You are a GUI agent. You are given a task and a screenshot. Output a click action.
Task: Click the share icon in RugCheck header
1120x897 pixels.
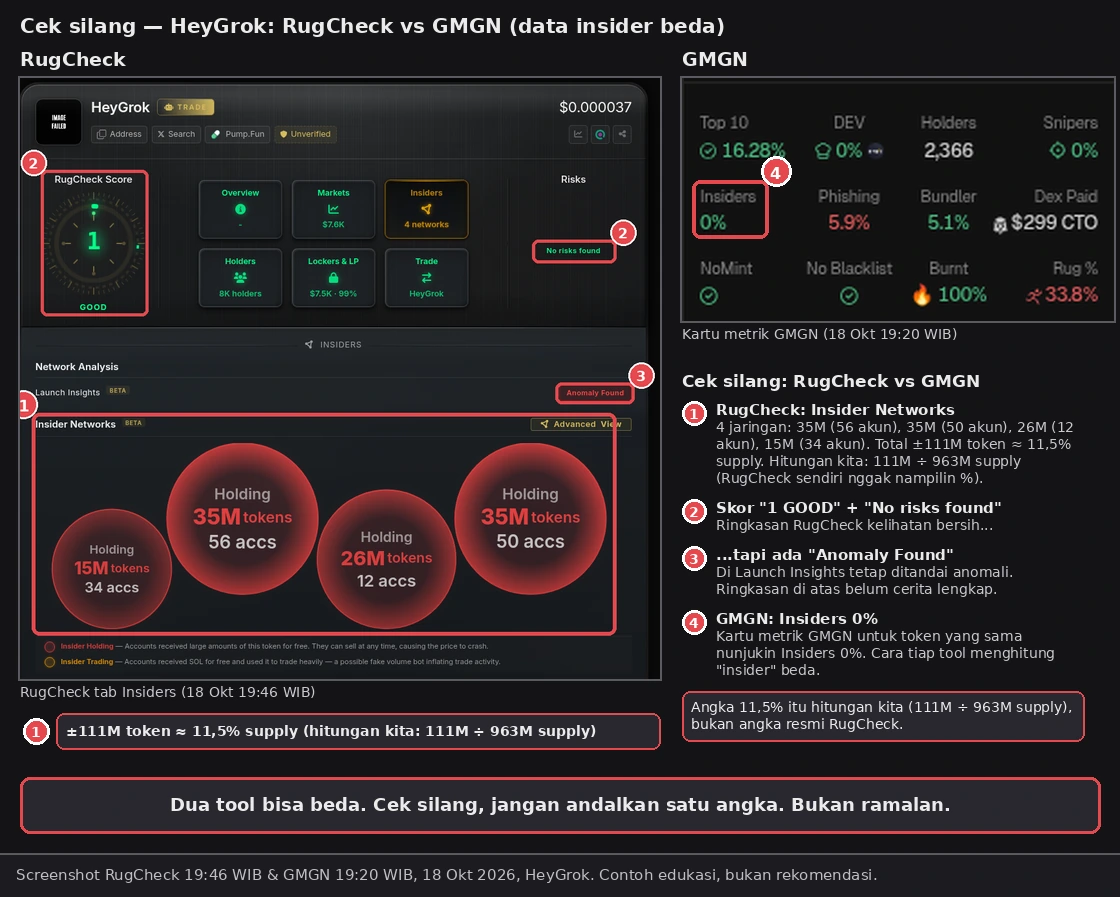(622, 134)
